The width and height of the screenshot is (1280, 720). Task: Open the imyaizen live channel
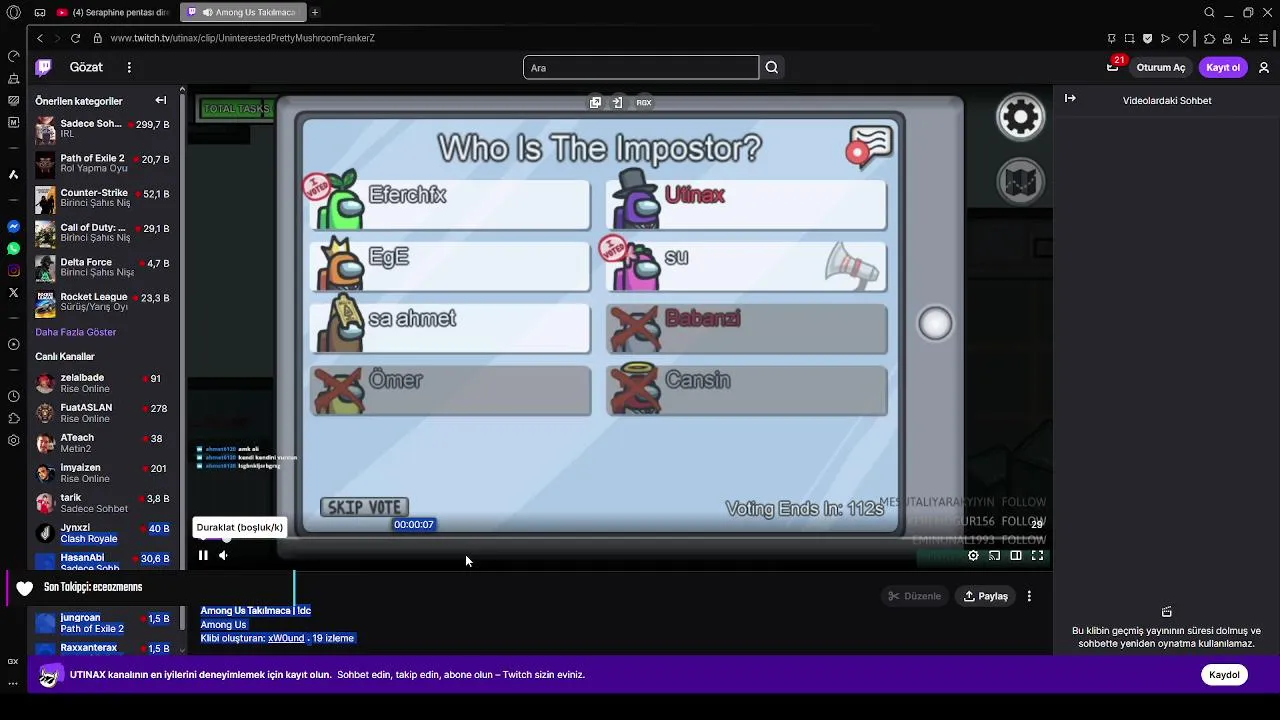(x=103, y=473)
